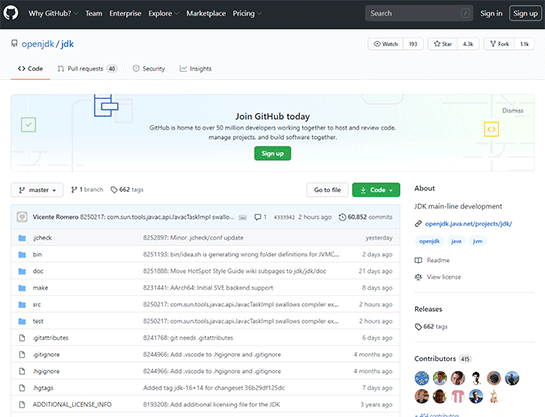Open the openjdk owner link
This screenshot has width=545, height=417.
(x=38, y=44)
